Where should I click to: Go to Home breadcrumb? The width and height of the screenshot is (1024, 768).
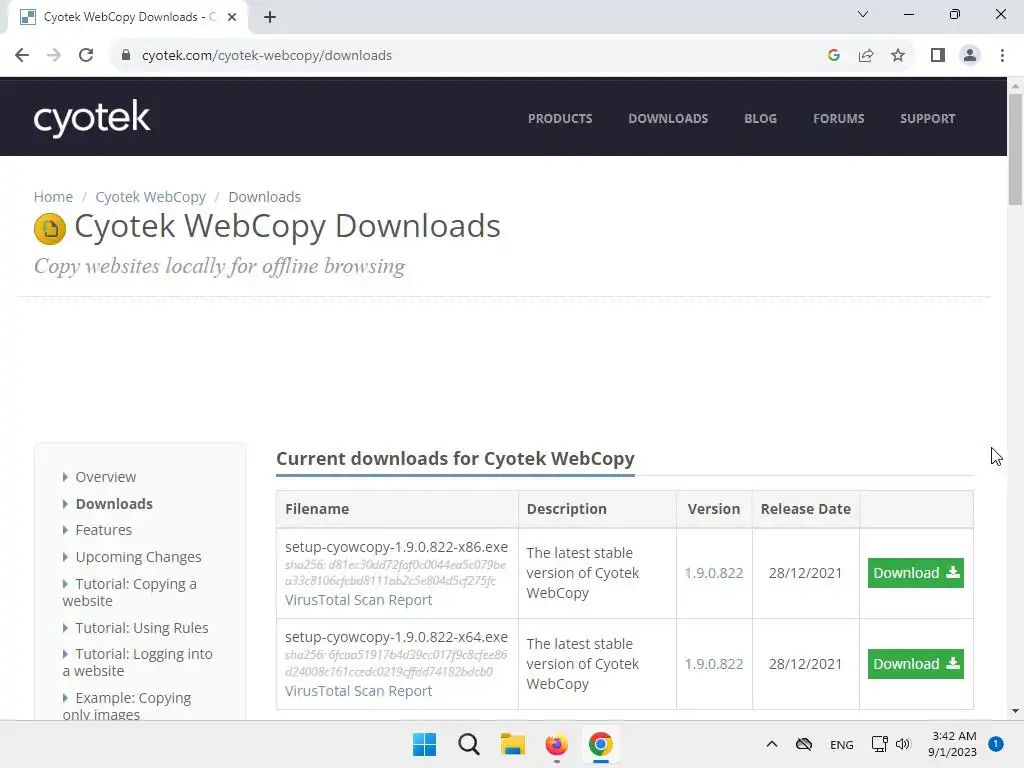[x=54, y=197]
